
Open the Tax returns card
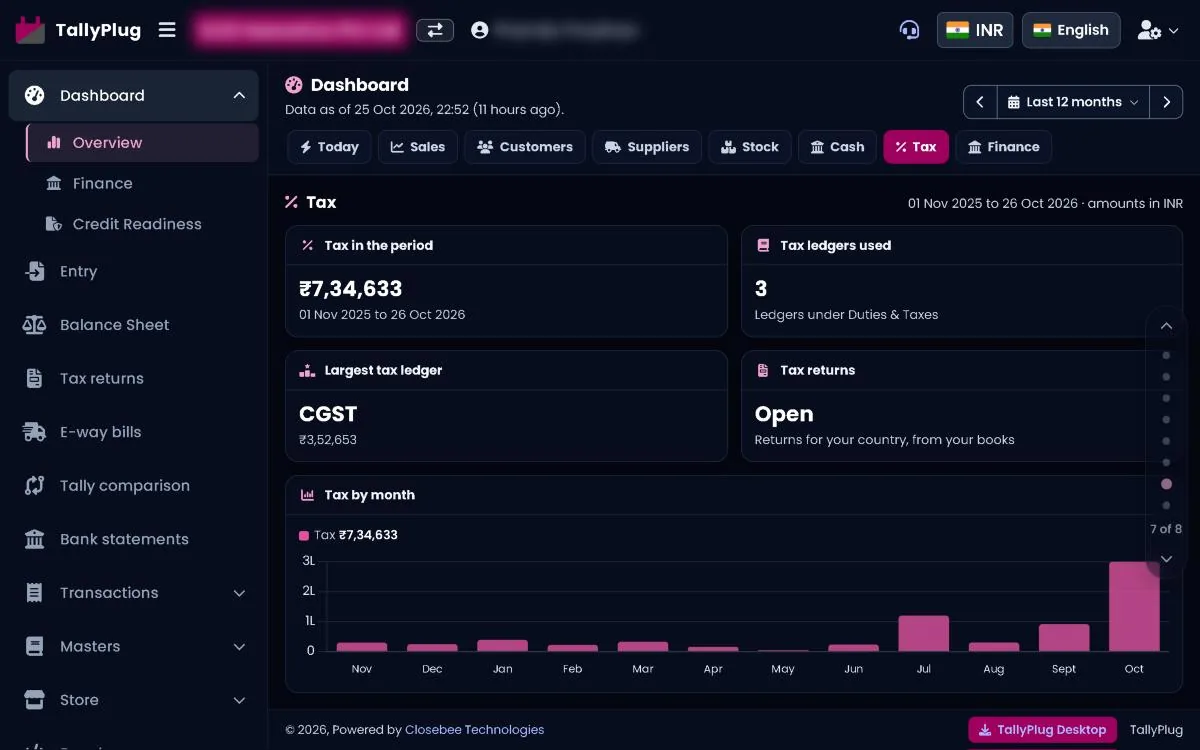pos(962,405)
